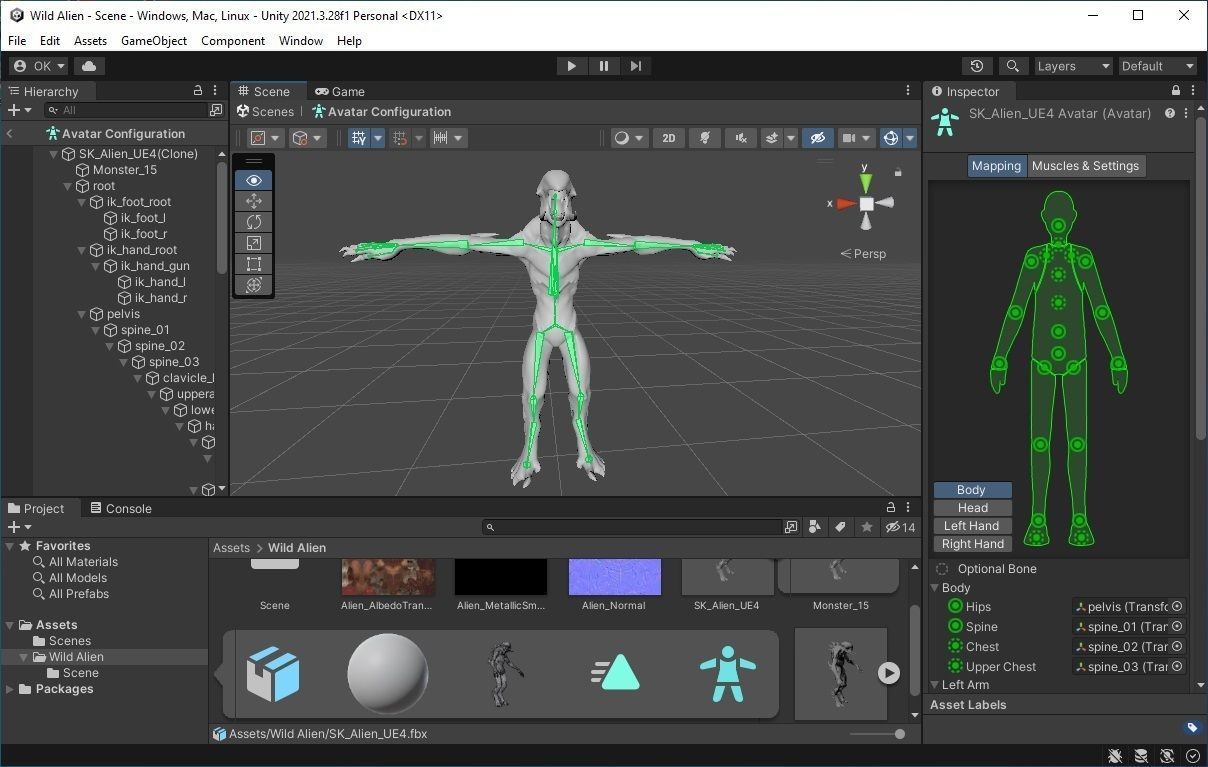The height and width of the screenshot is (767, 1208).
Task: Toggle grid visibility button
Action: coord(359,138)
